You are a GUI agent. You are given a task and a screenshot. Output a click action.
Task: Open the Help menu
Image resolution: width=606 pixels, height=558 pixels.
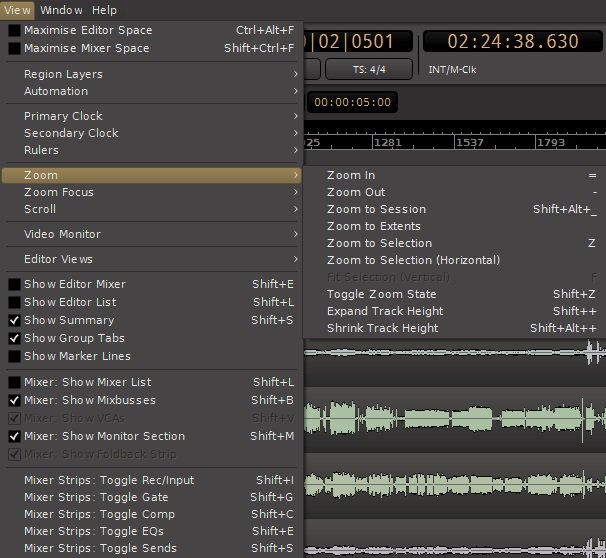pyautogui.click(x=104, y=10)
